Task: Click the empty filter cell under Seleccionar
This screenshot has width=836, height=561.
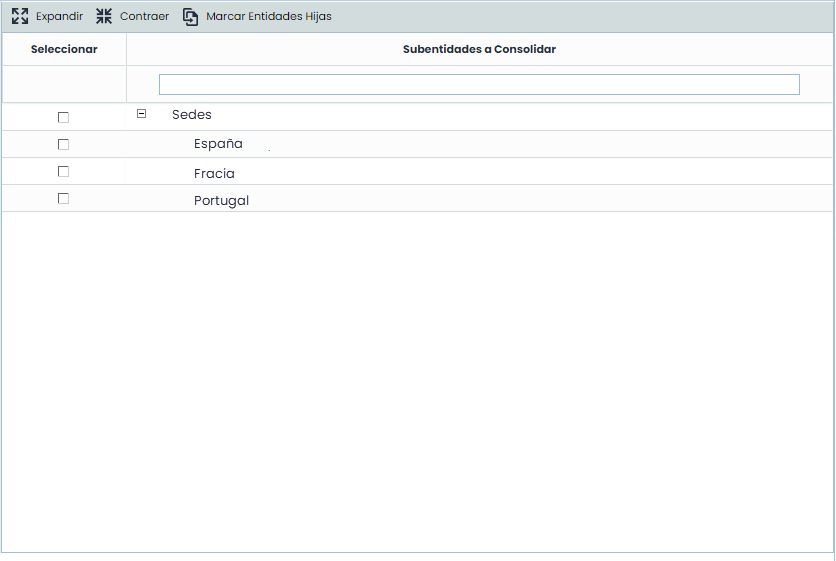Action: [64, 84]
